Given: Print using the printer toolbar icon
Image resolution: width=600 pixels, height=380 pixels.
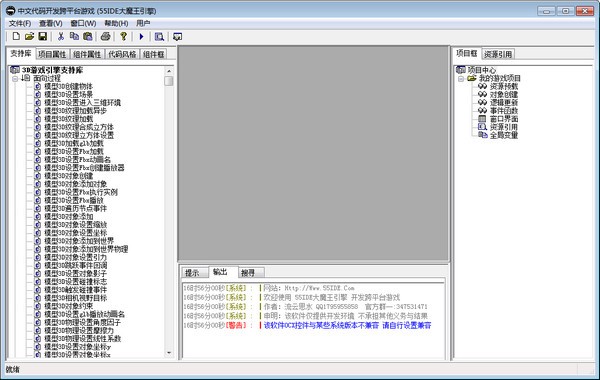Looking at the screenshot, I should (105, 36).
